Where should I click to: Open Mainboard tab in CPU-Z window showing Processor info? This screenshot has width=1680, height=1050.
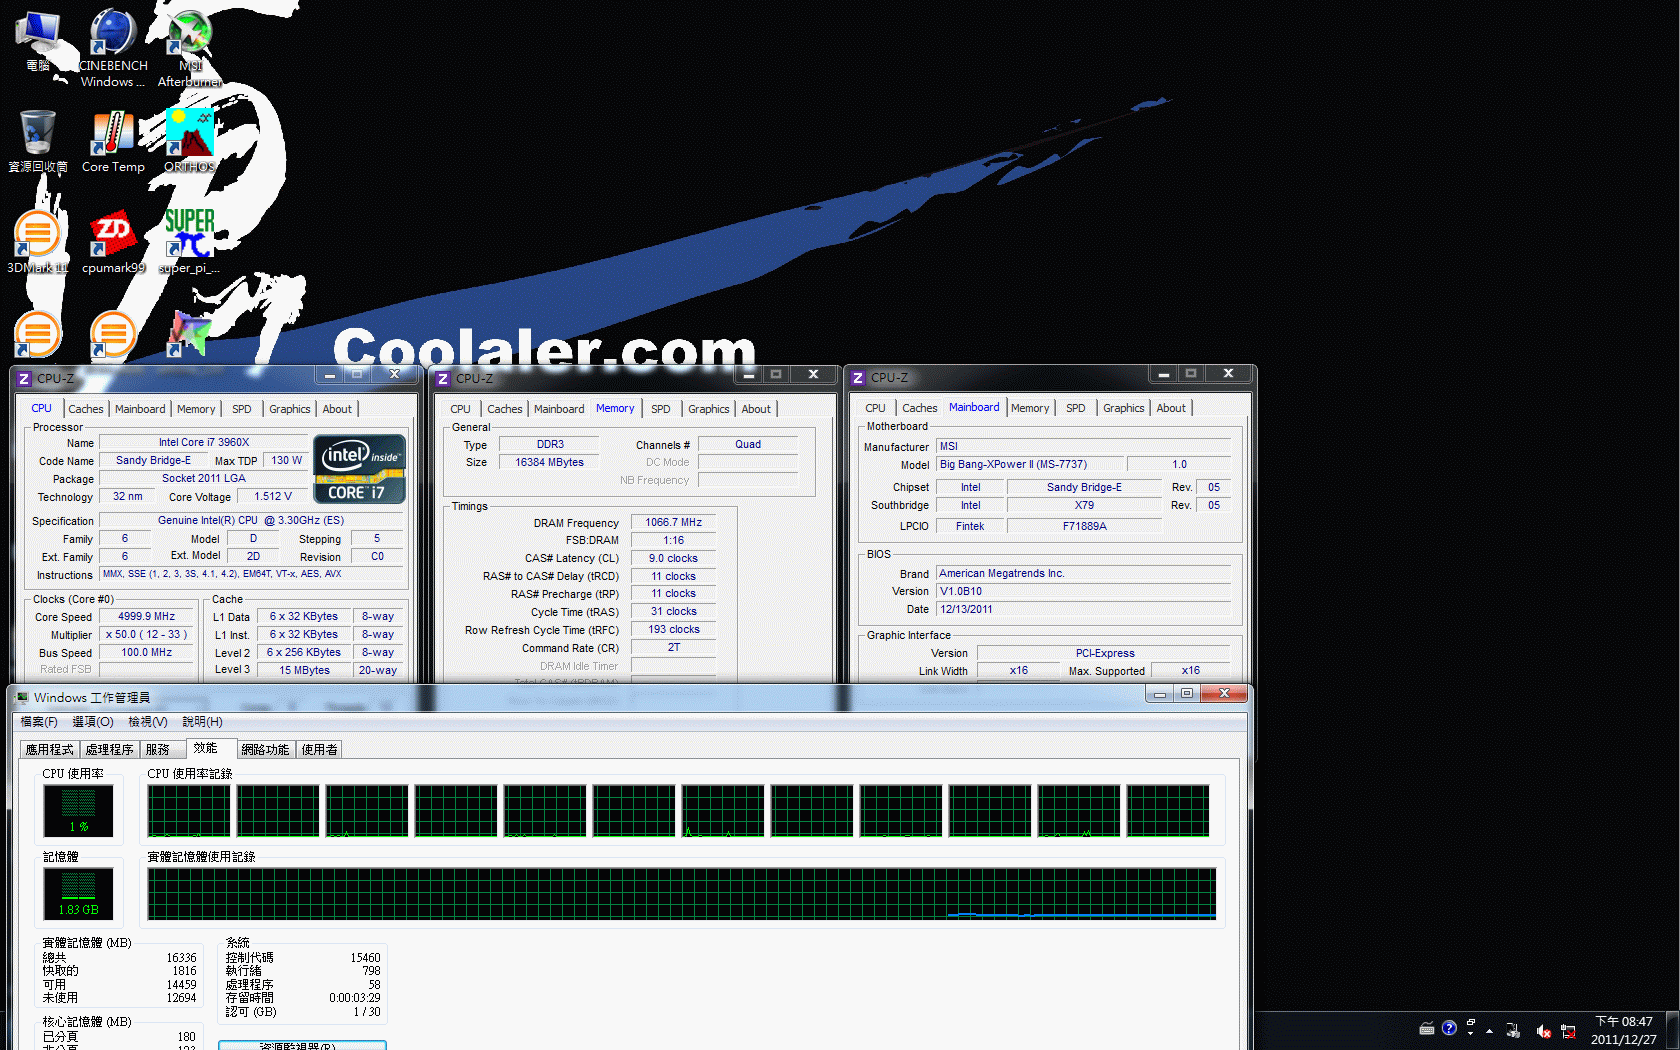click(140, 409)
